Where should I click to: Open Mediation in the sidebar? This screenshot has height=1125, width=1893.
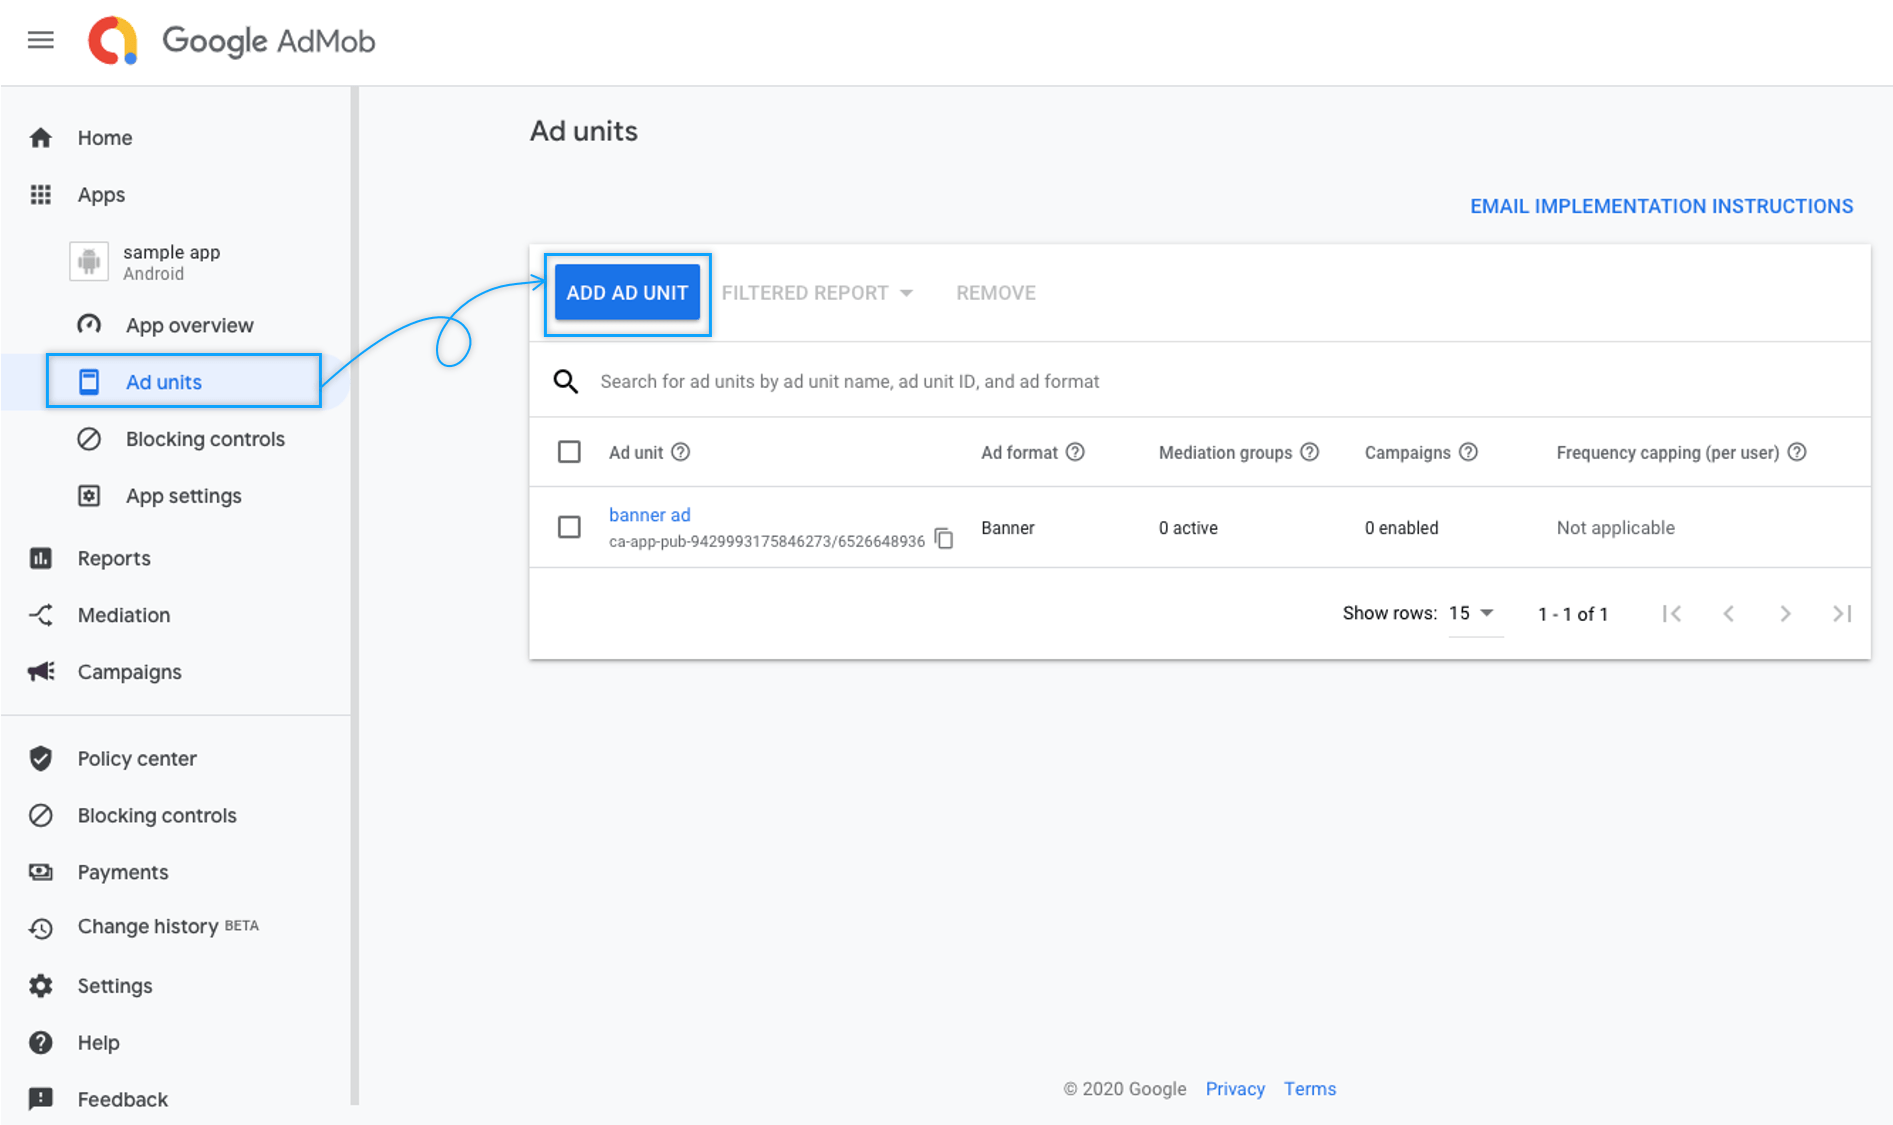pyautogui.click(x=123, y=615)
